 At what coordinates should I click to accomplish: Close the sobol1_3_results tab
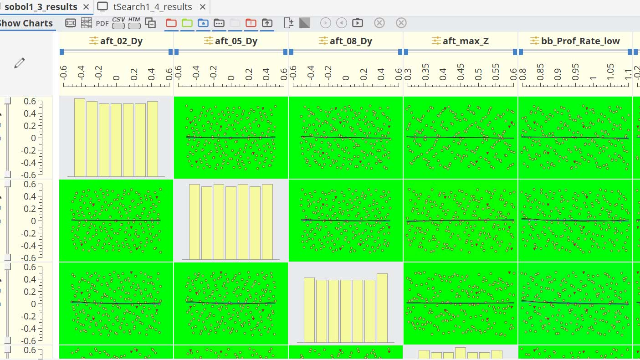pyautogui.click(x=86, y=7)
